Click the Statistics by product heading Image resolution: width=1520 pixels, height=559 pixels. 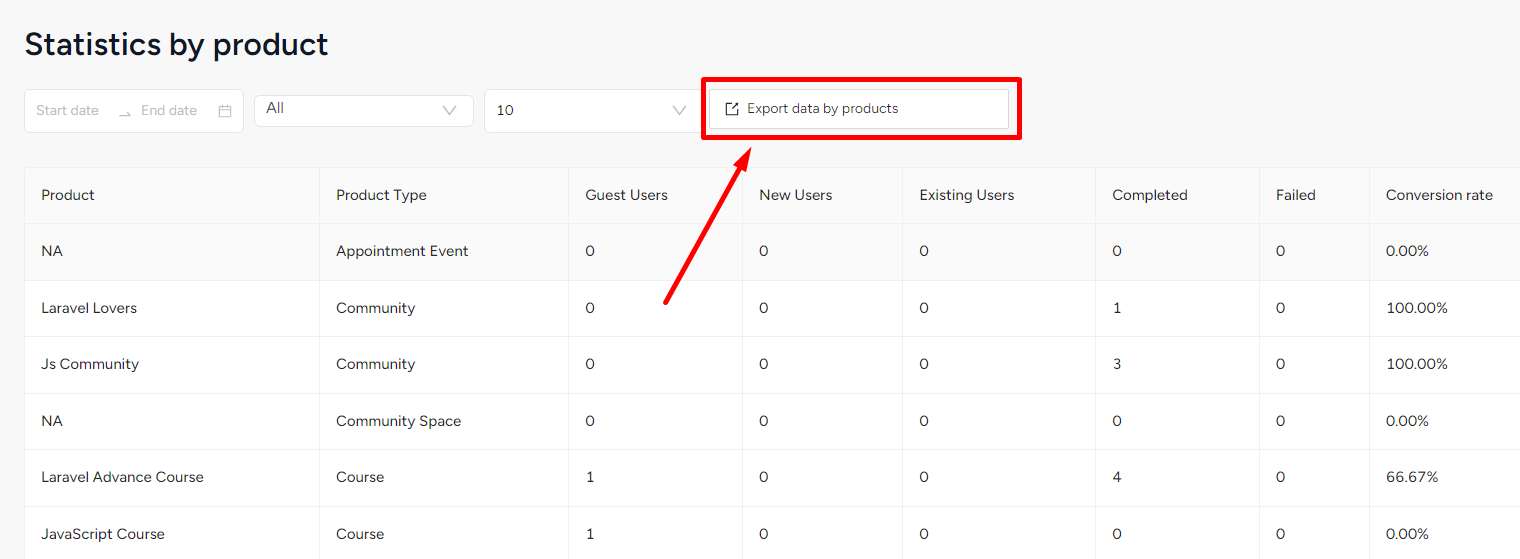176,44
